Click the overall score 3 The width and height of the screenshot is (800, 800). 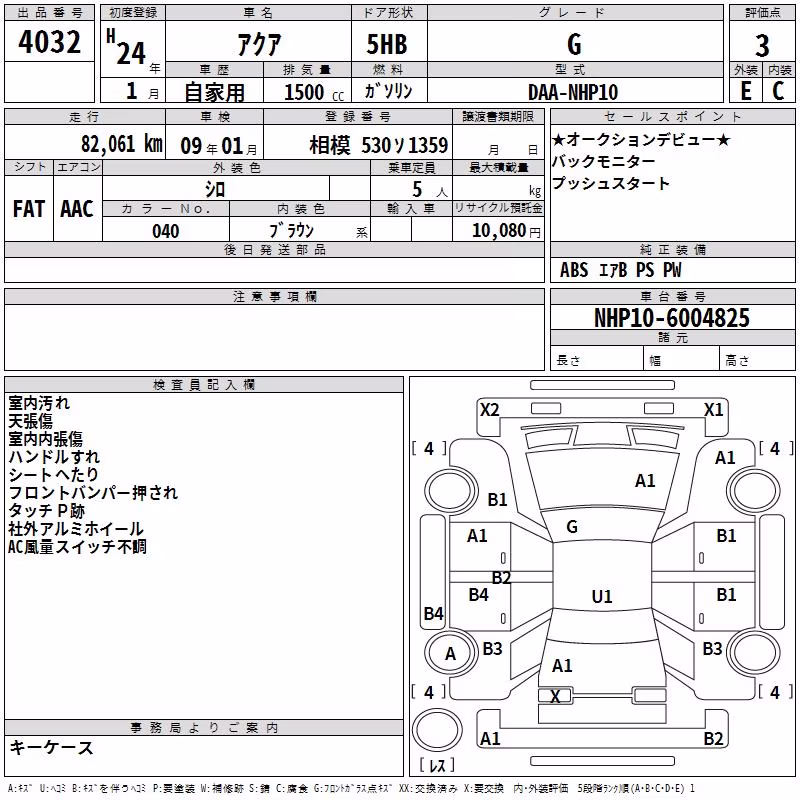click(762, 45)
